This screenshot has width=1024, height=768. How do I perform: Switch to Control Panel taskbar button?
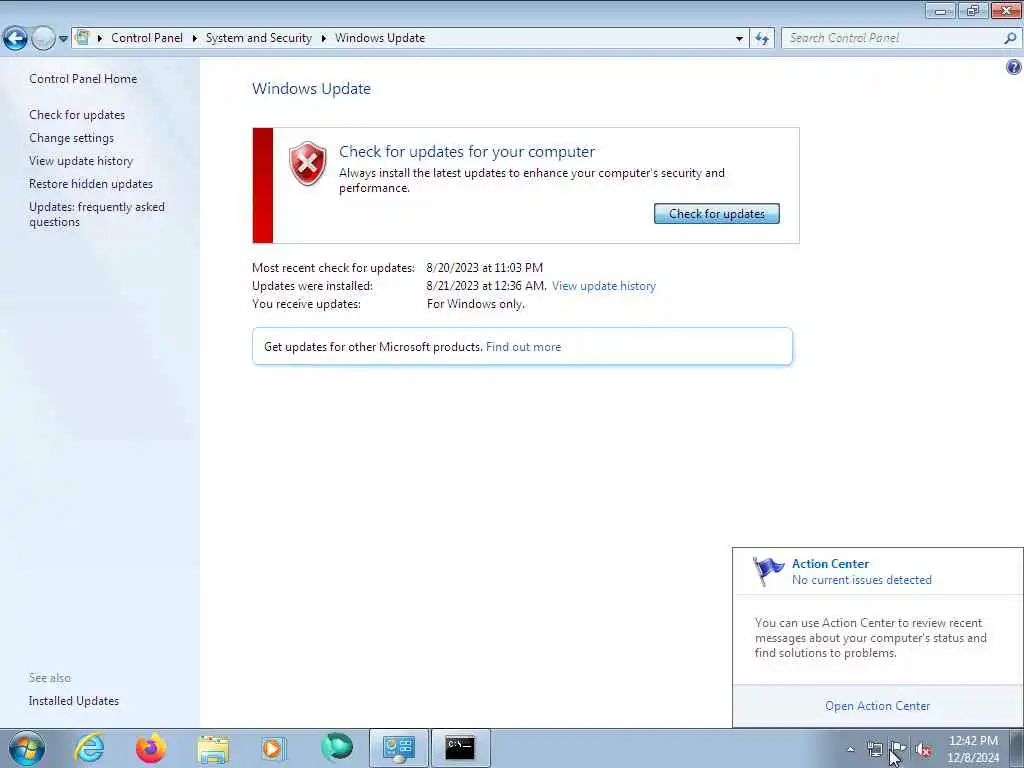399,748
